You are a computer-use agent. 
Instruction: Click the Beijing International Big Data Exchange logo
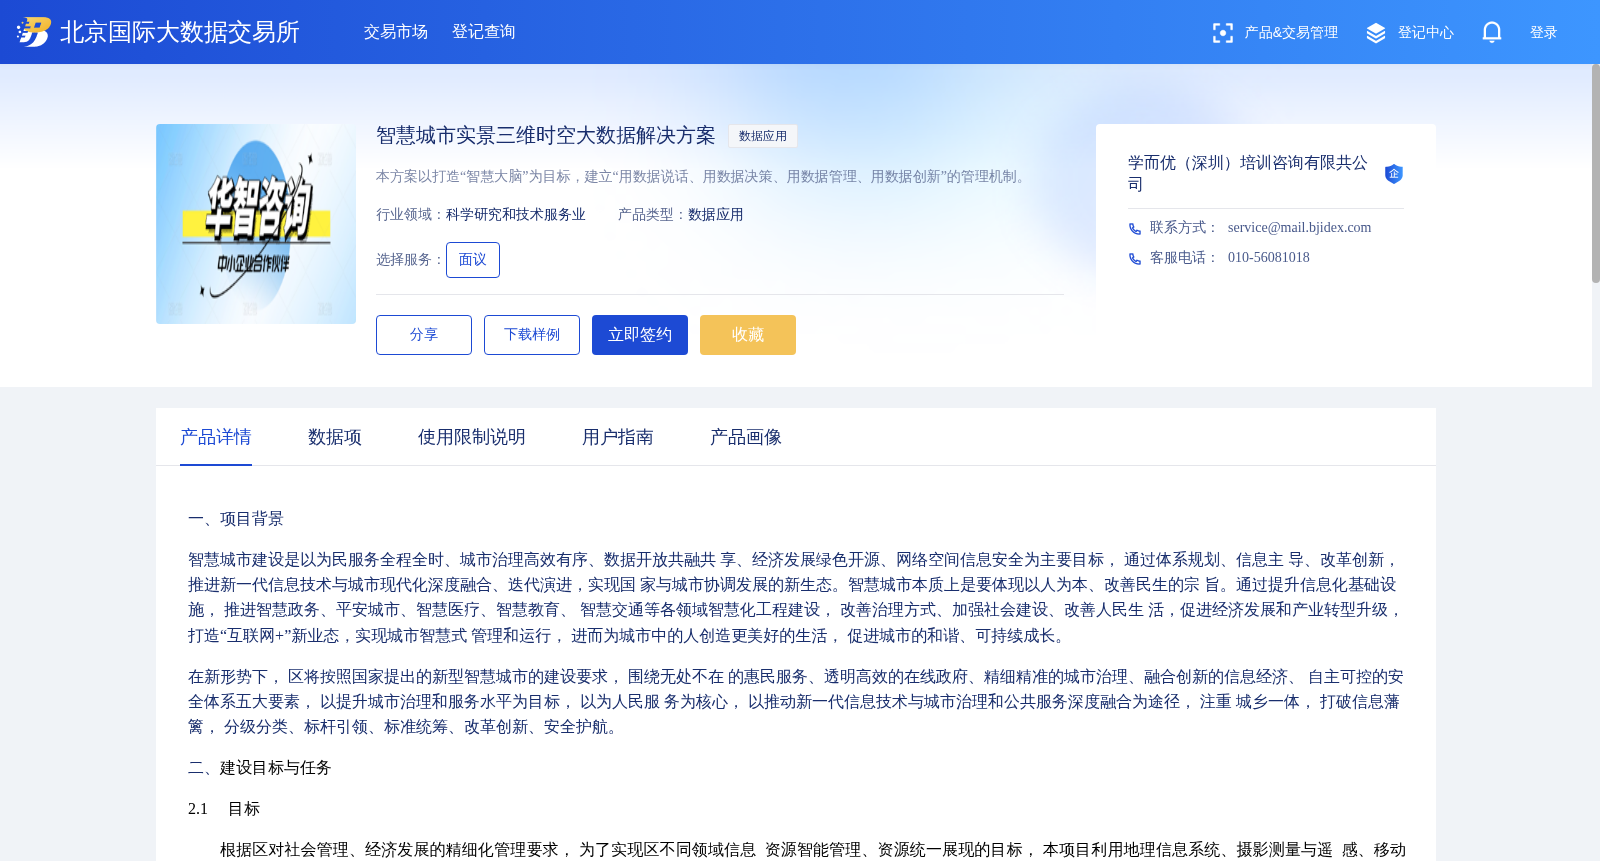pyautogui.click(x=33, y=32)
